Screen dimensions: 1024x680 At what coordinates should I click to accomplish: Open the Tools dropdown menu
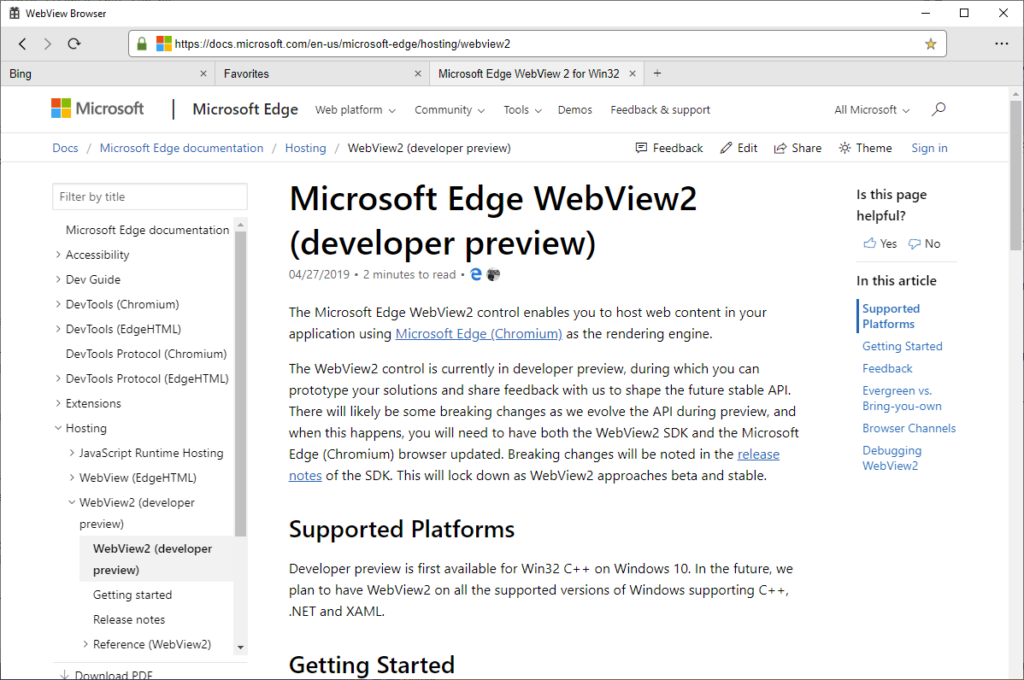522,110
